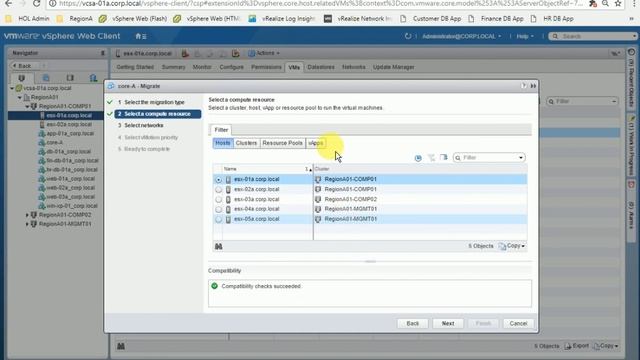This screenshot has width=640, height=360.
Task: Open vRealize Log Insight bookmark
Action: click(282, 19)
